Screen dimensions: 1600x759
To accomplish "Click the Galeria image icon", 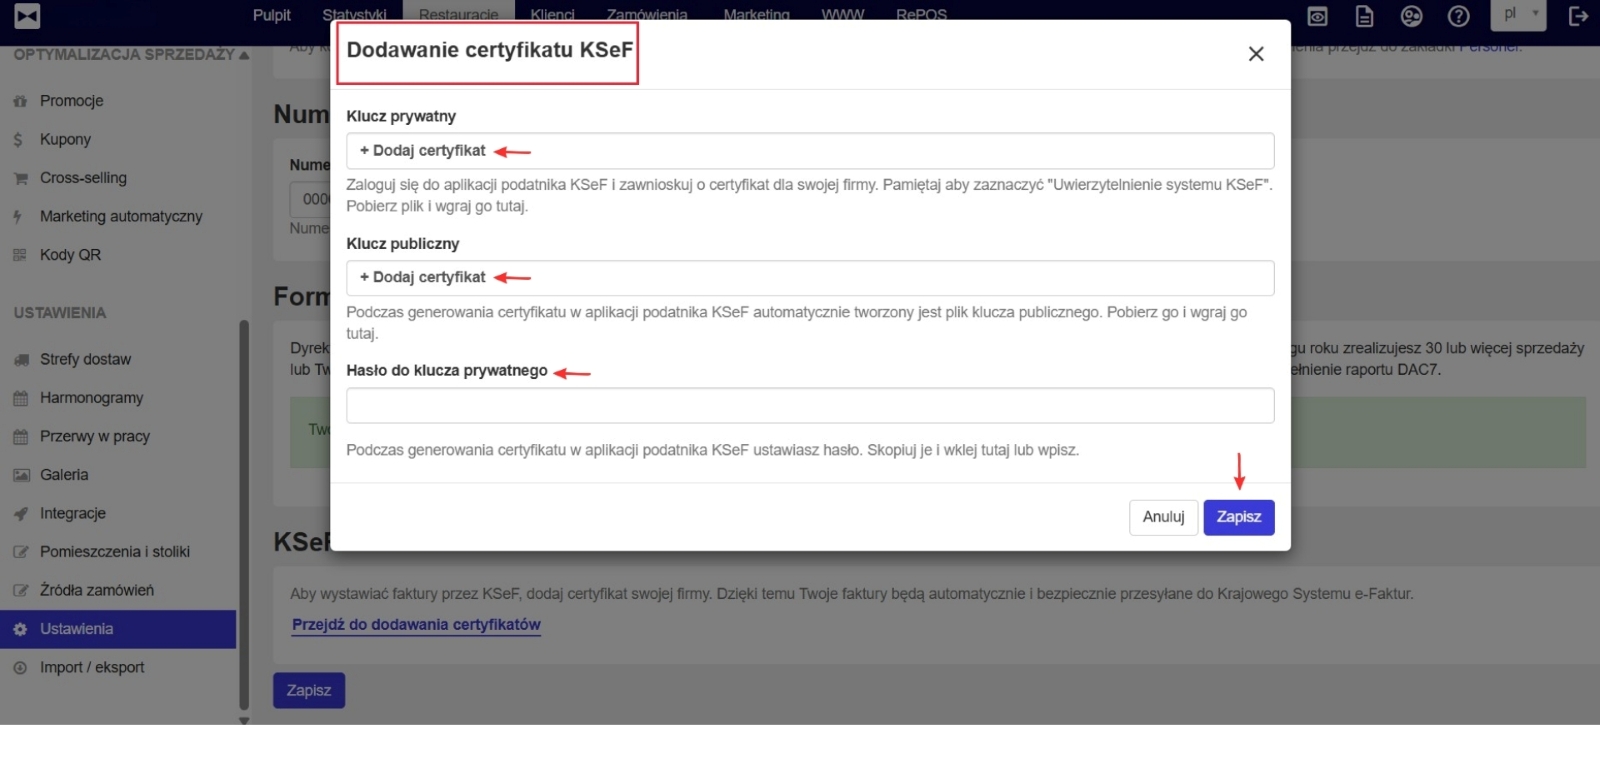I will [20, 475].
